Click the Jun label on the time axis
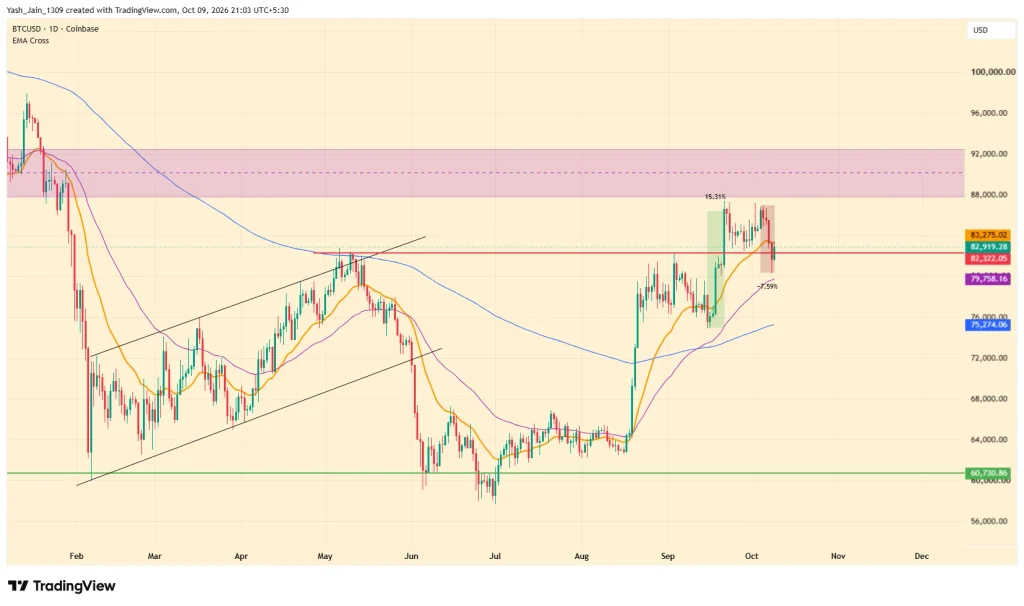This screenshot has width=1024, height=606. (x=411, y=556)
